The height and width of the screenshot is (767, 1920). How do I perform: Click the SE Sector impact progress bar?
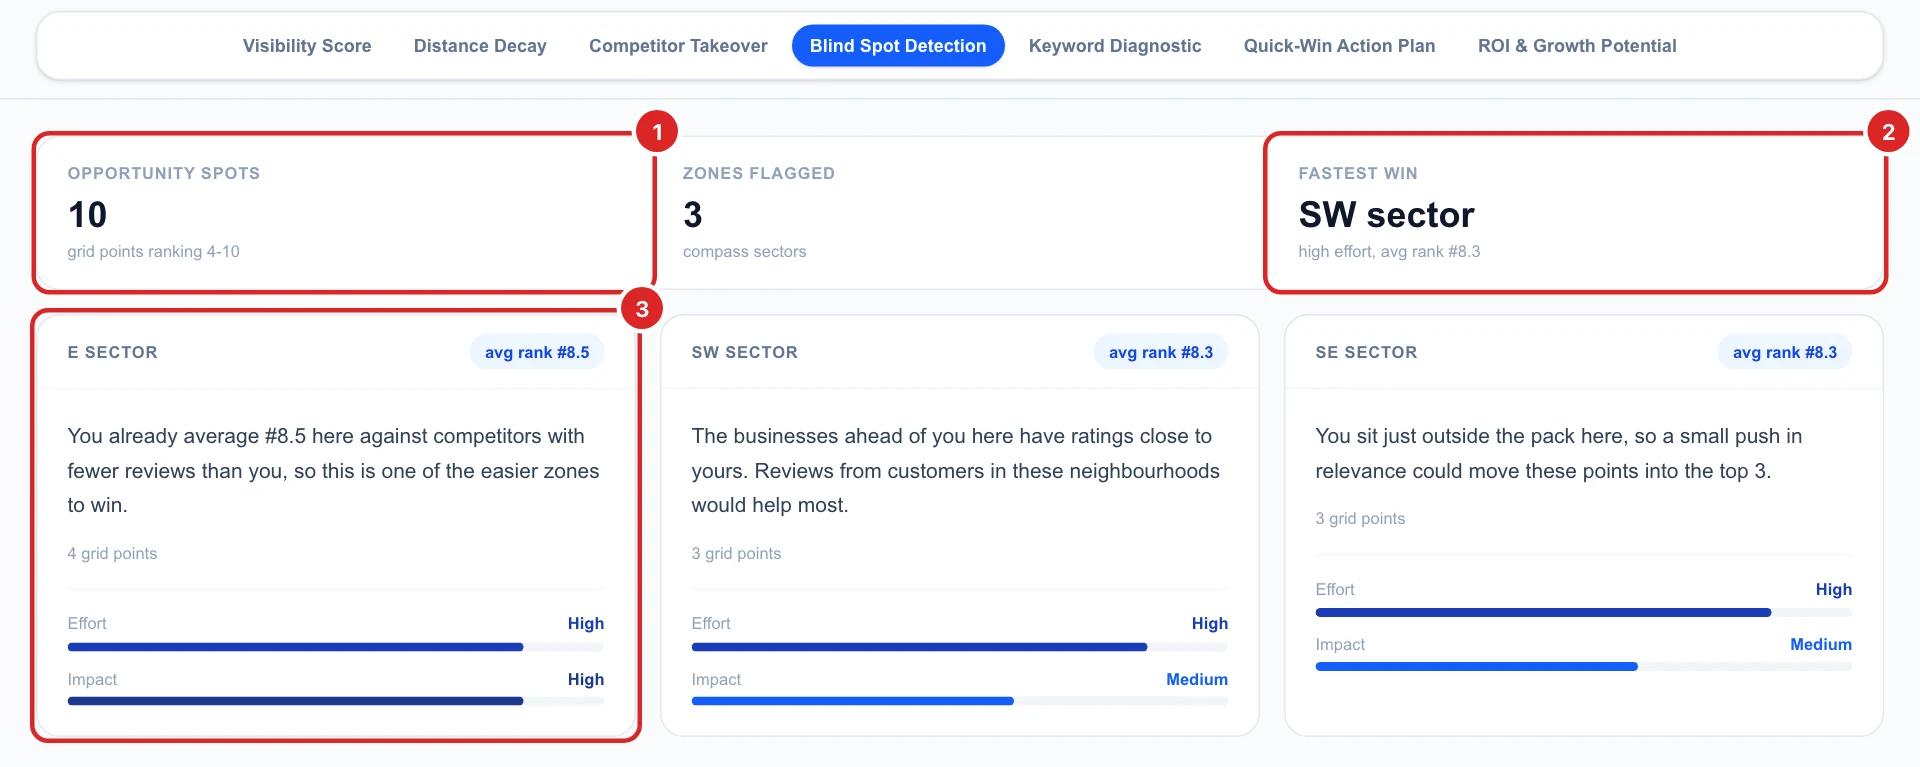pyautogui.click(x=1584, y=666)
